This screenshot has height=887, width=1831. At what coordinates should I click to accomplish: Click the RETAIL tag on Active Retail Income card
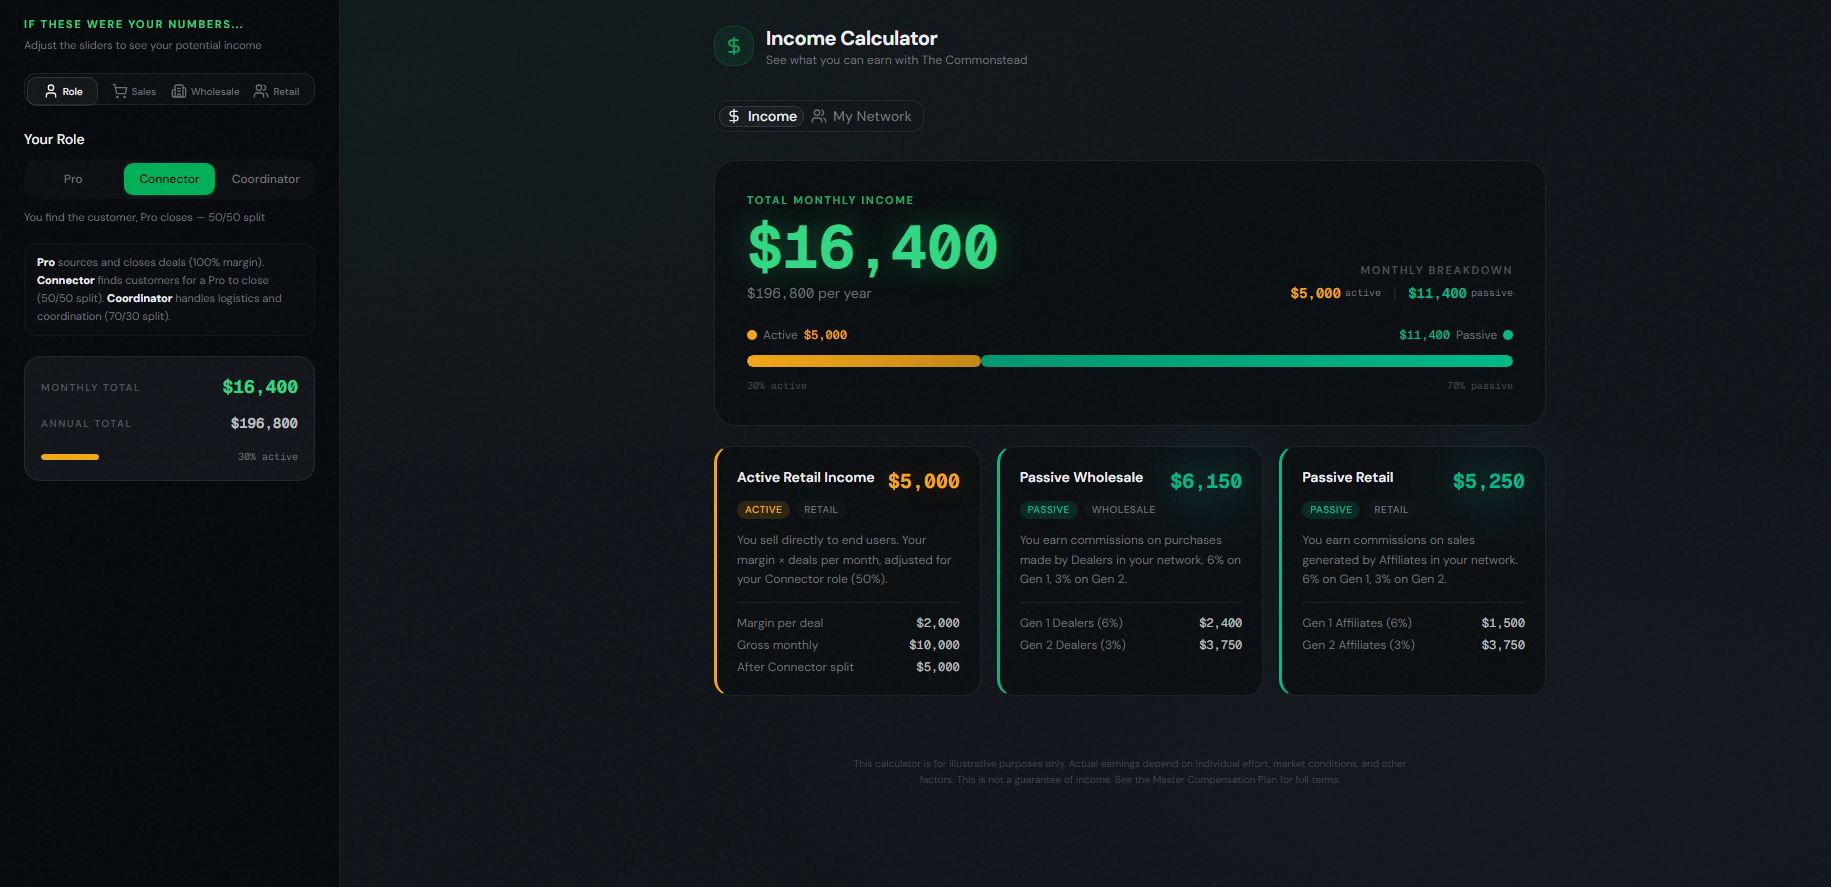[821, 510]
